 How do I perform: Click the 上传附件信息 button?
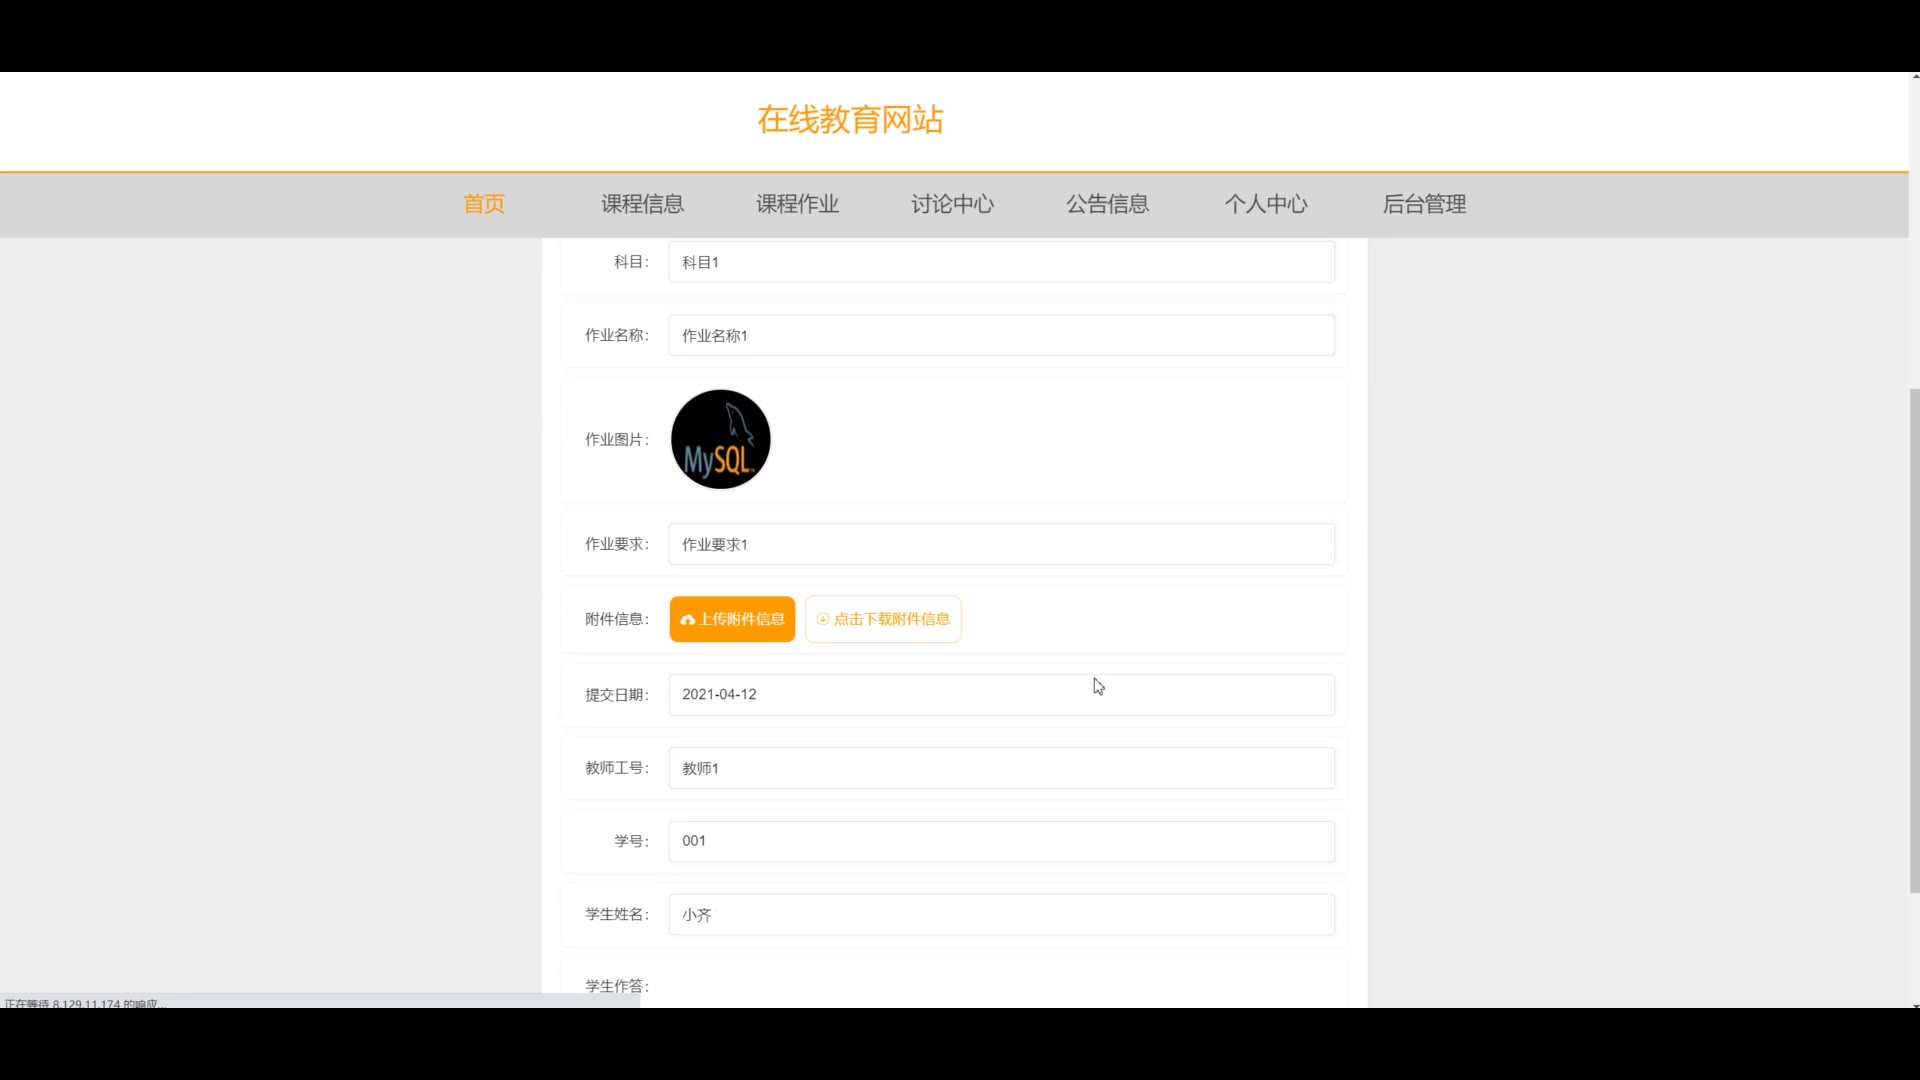[732, 619]
